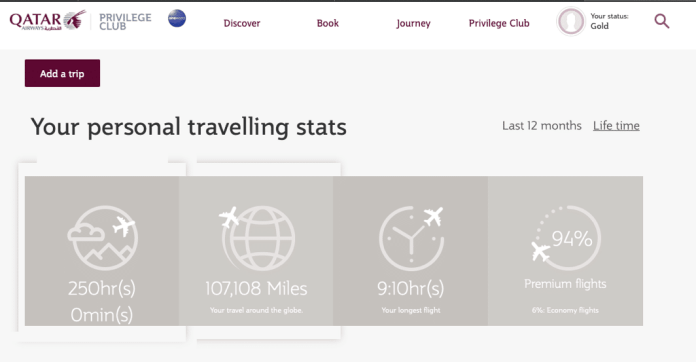Open the search magnifier icon
The image size is (696, 362).
click(x=661, y=21)
